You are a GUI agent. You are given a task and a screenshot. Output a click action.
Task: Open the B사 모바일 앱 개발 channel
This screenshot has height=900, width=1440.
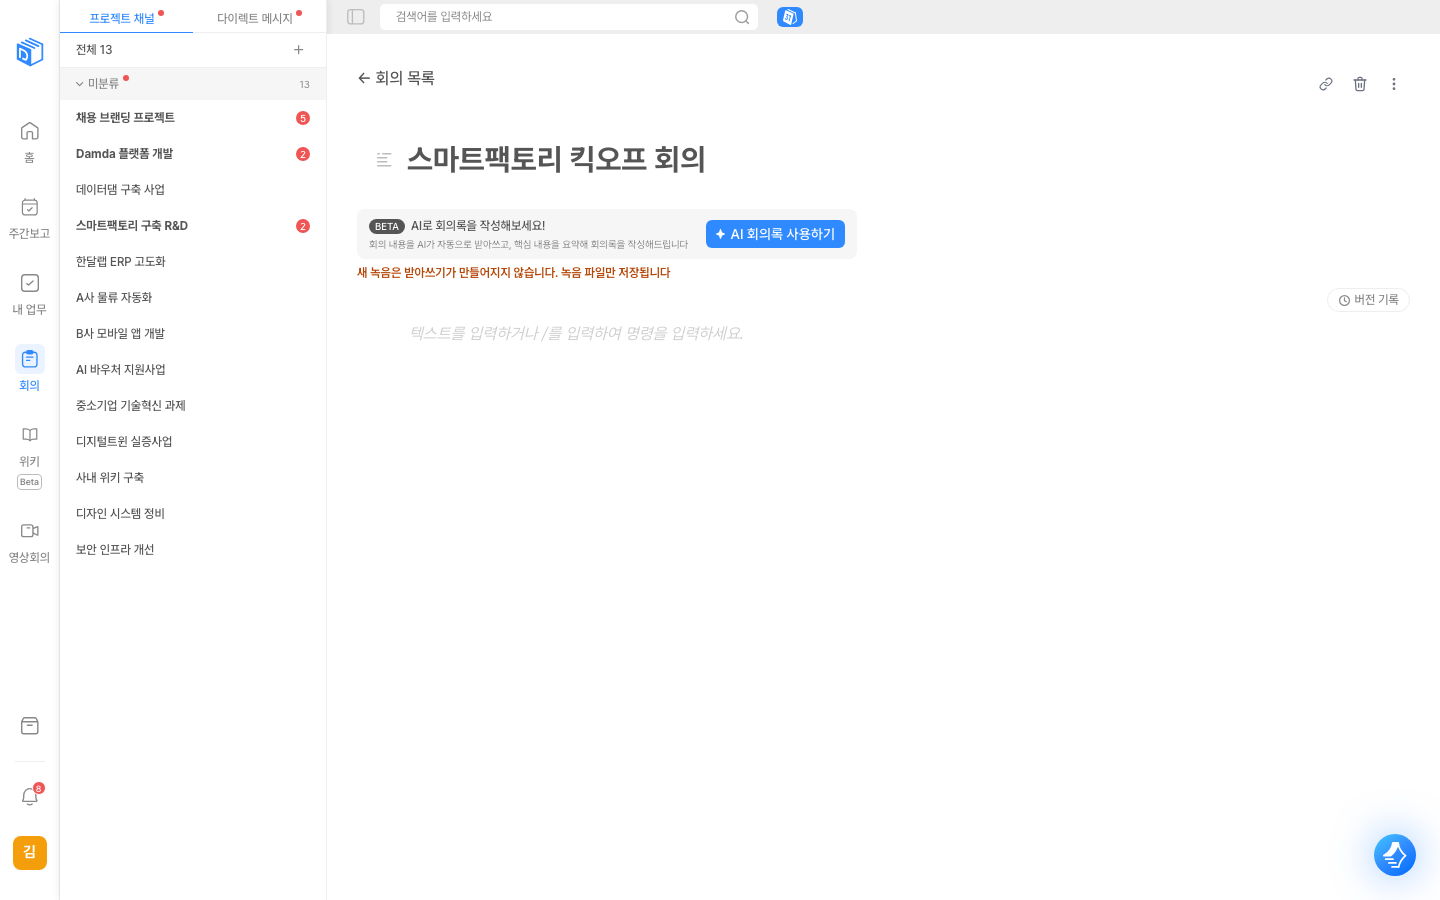click(x=193, y=334)
